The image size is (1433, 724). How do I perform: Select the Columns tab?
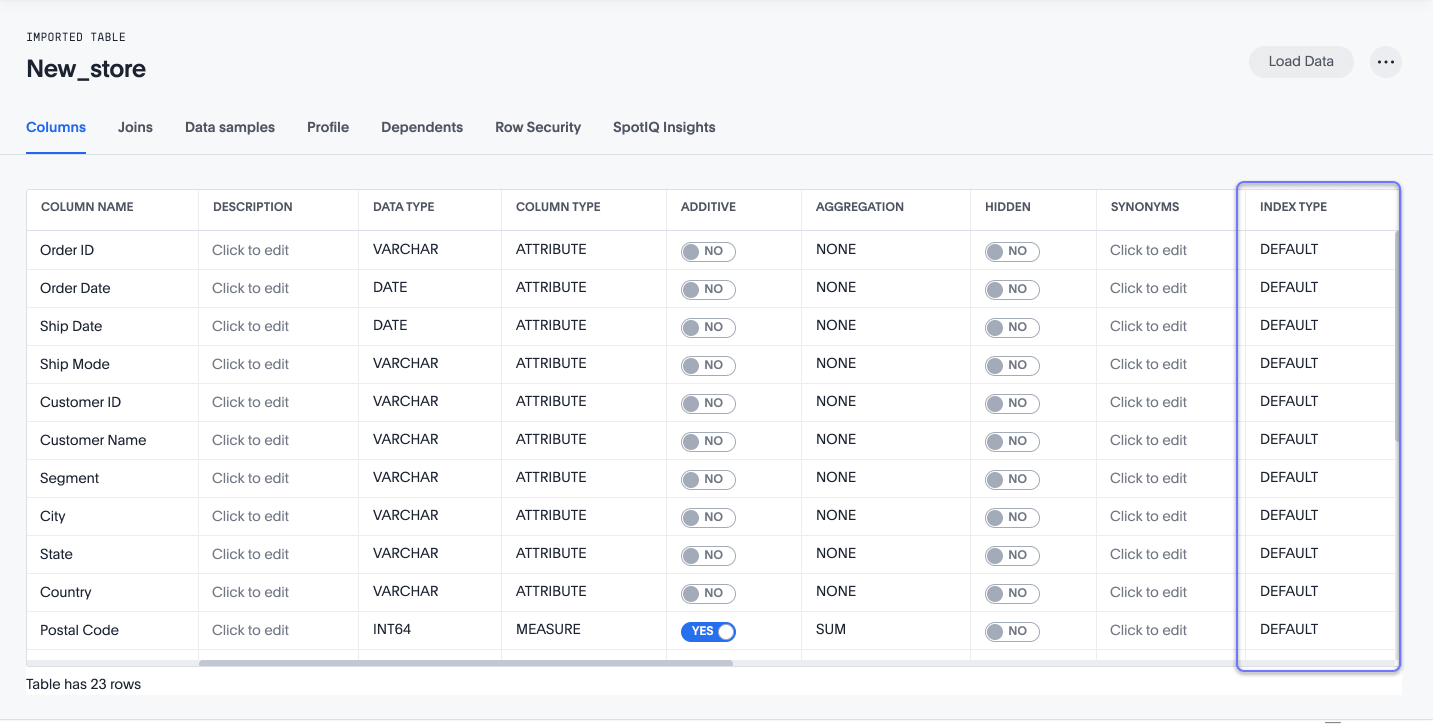[55, 127]
